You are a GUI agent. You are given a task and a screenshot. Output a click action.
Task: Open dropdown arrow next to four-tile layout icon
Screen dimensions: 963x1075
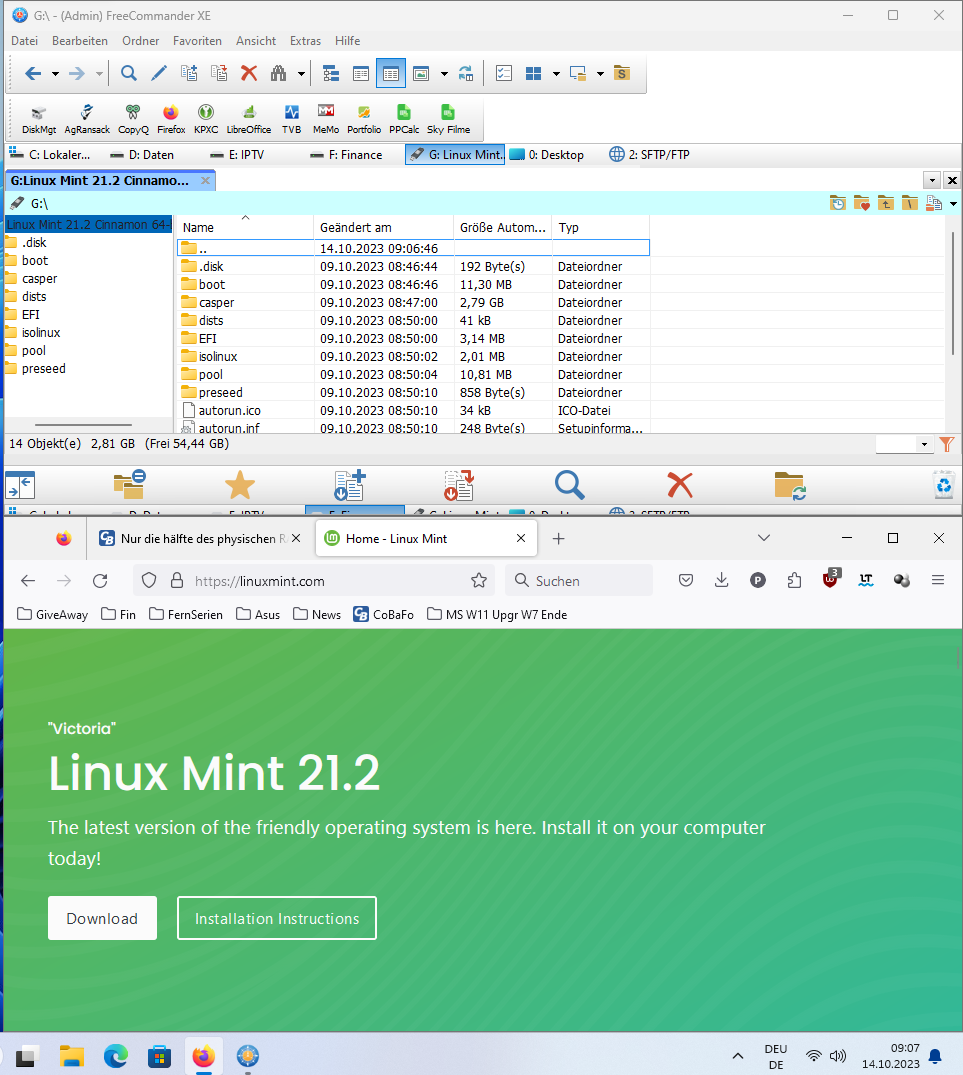556,73
